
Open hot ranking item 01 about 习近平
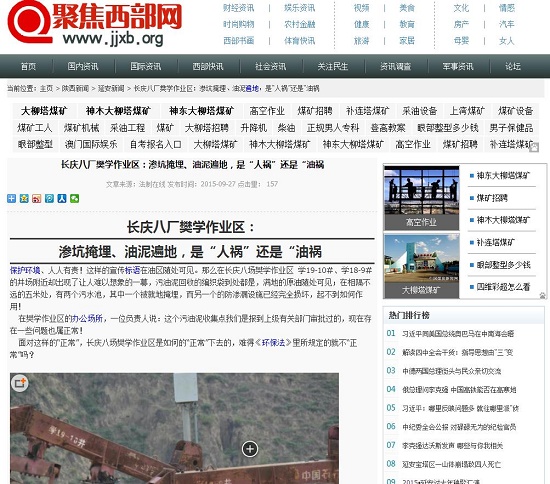[x=458, y=334]
